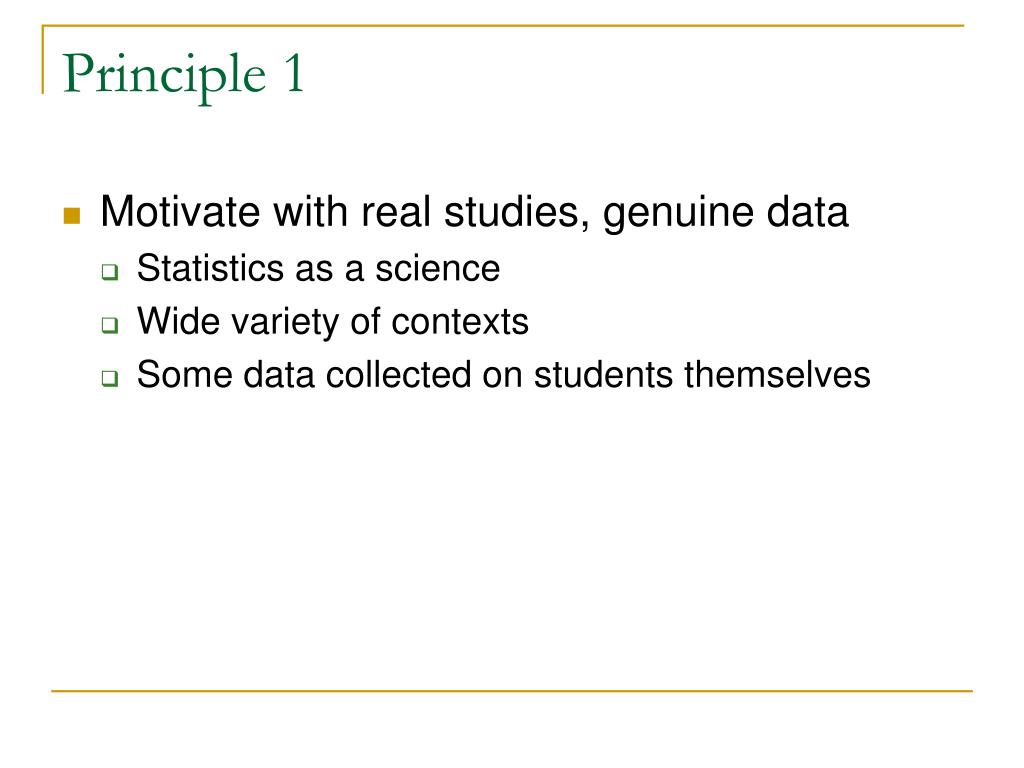Image resolution: width=1024 pixels, height=768 pixels.
Task: Select the word contexts in second sub-bullet
Action: (460, 322)
